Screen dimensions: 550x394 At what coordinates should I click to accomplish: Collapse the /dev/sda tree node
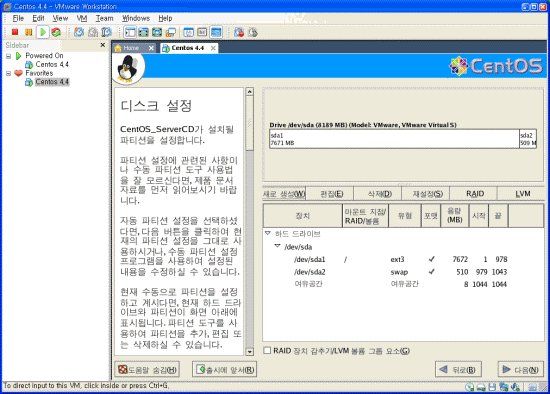(x=277, y=246)
